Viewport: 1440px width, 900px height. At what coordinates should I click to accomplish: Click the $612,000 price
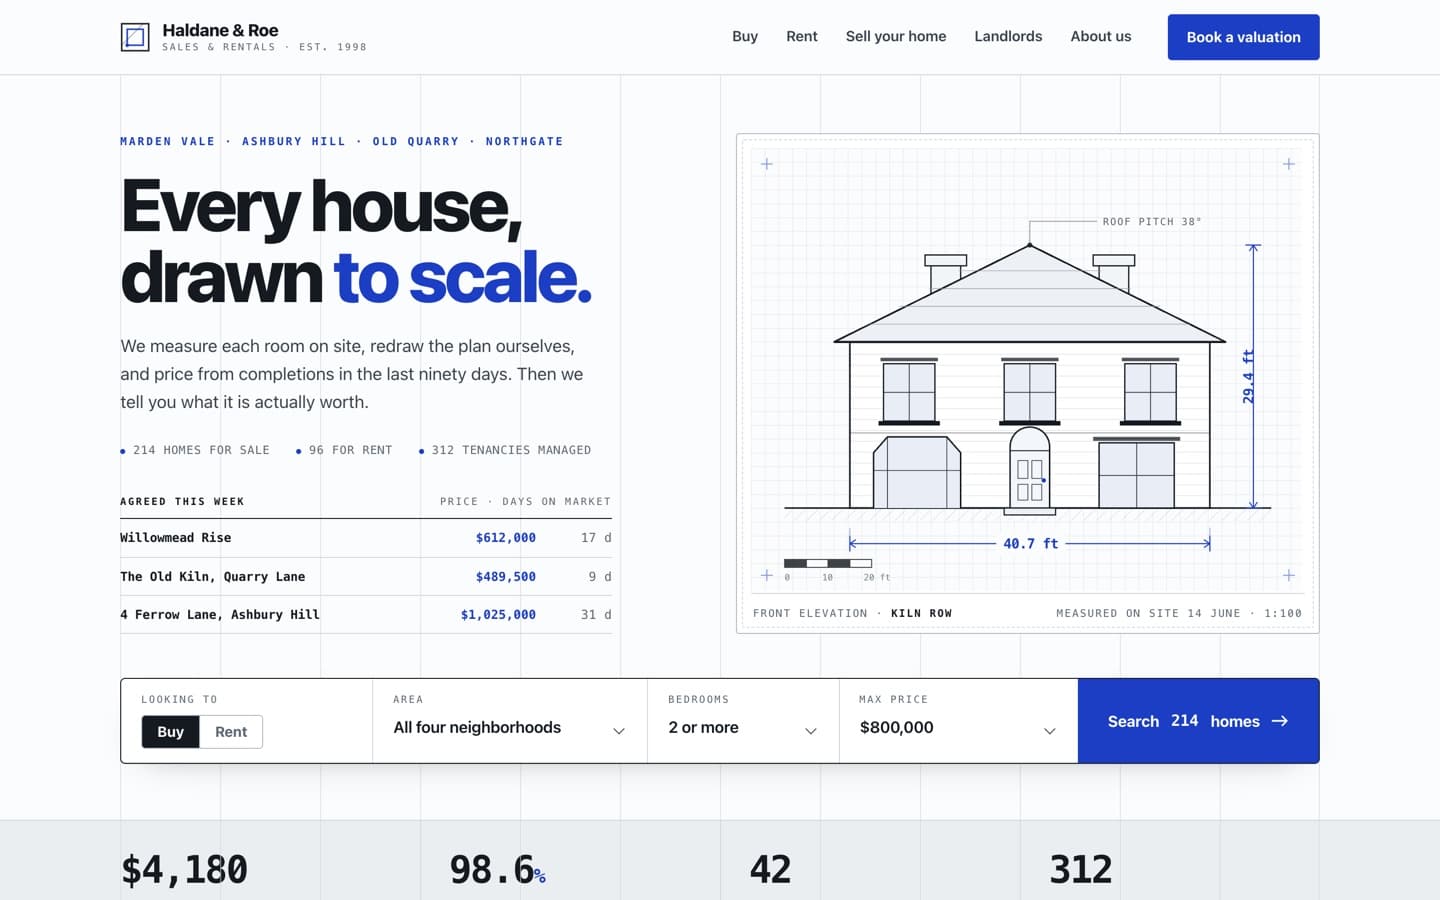pyautogui.click(x=506, y=538)
